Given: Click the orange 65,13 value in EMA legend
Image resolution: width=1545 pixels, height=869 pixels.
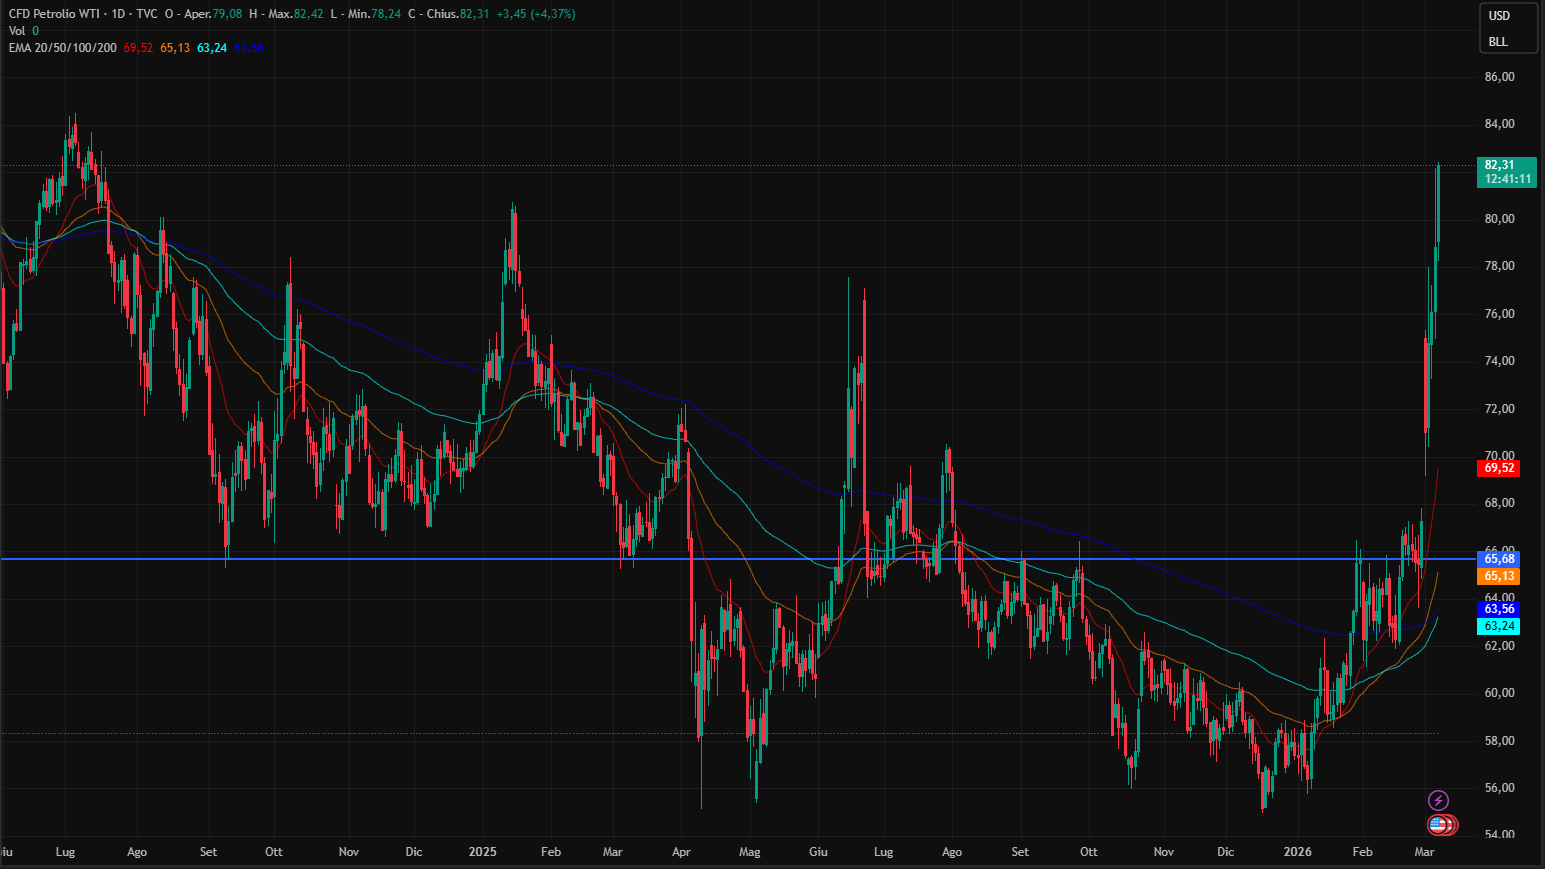Looking at the screenshot, I should click(175, 48).
